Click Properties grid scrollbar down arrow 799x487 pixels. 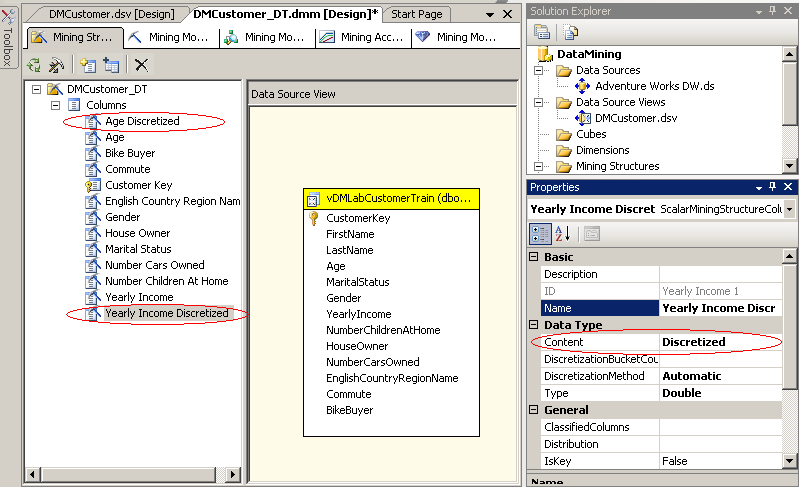789,461
